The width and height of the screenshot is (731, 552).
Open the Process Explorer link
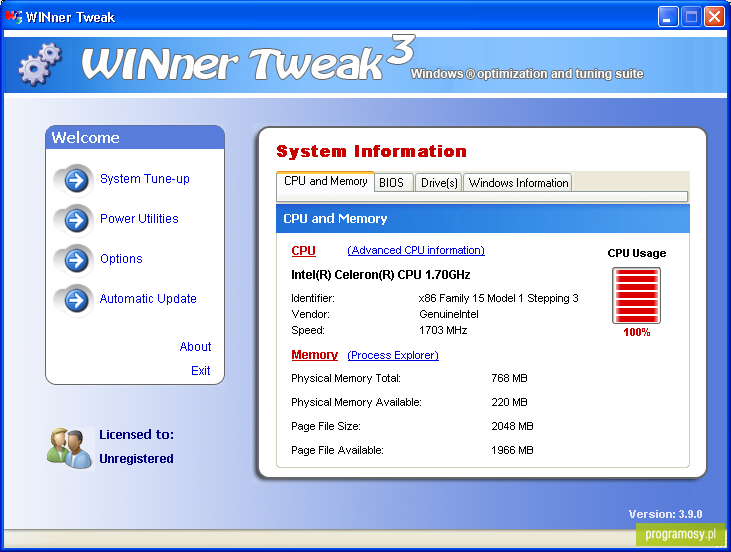click(393, 355)
